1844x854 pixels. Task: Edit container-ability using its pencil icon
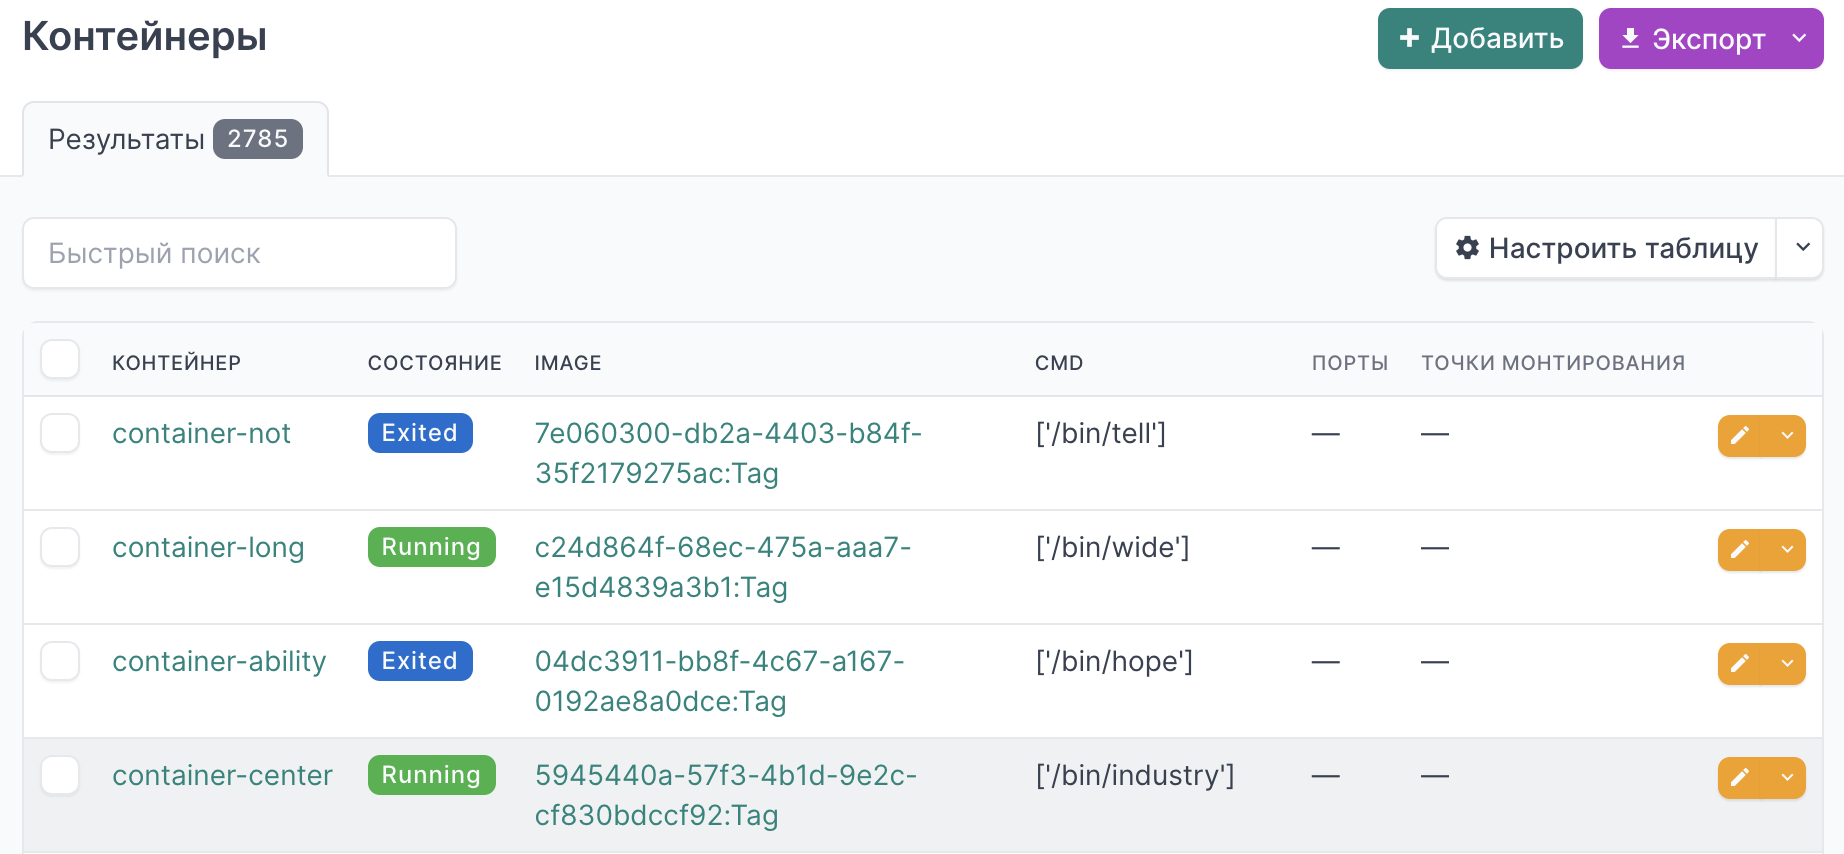(1741, 663)
